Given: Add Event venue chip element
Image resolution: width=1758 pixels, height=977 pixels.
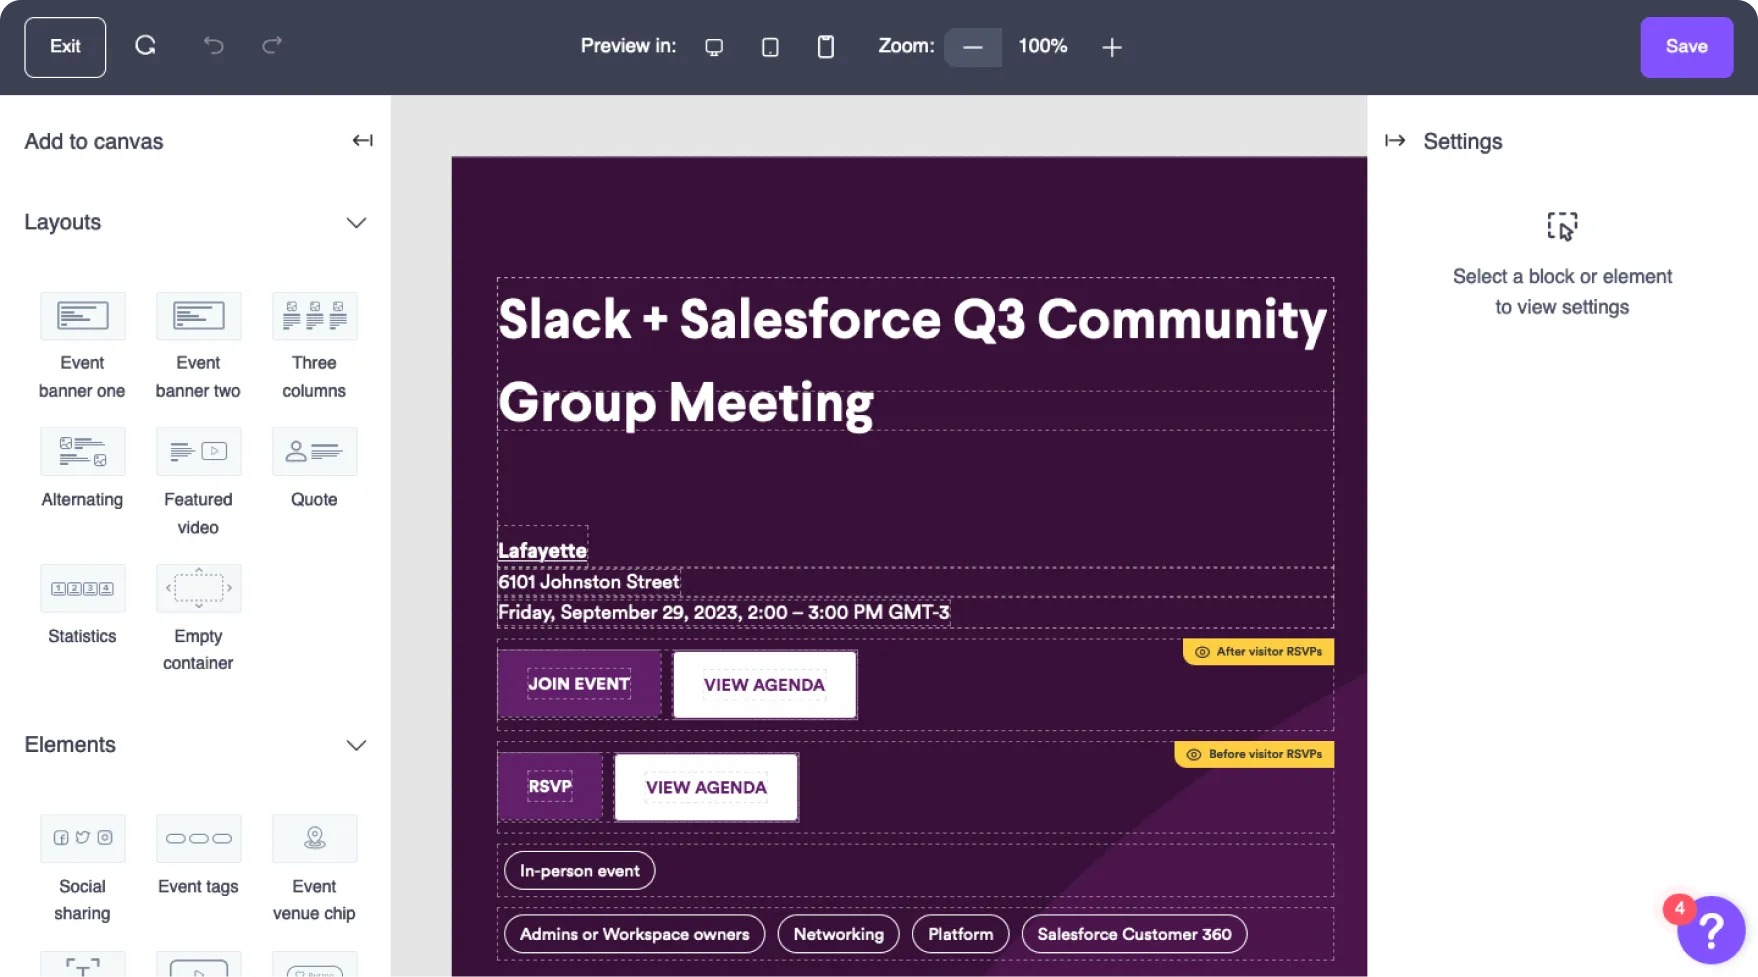Looking at the screenshot, I should tap(314, 869).
